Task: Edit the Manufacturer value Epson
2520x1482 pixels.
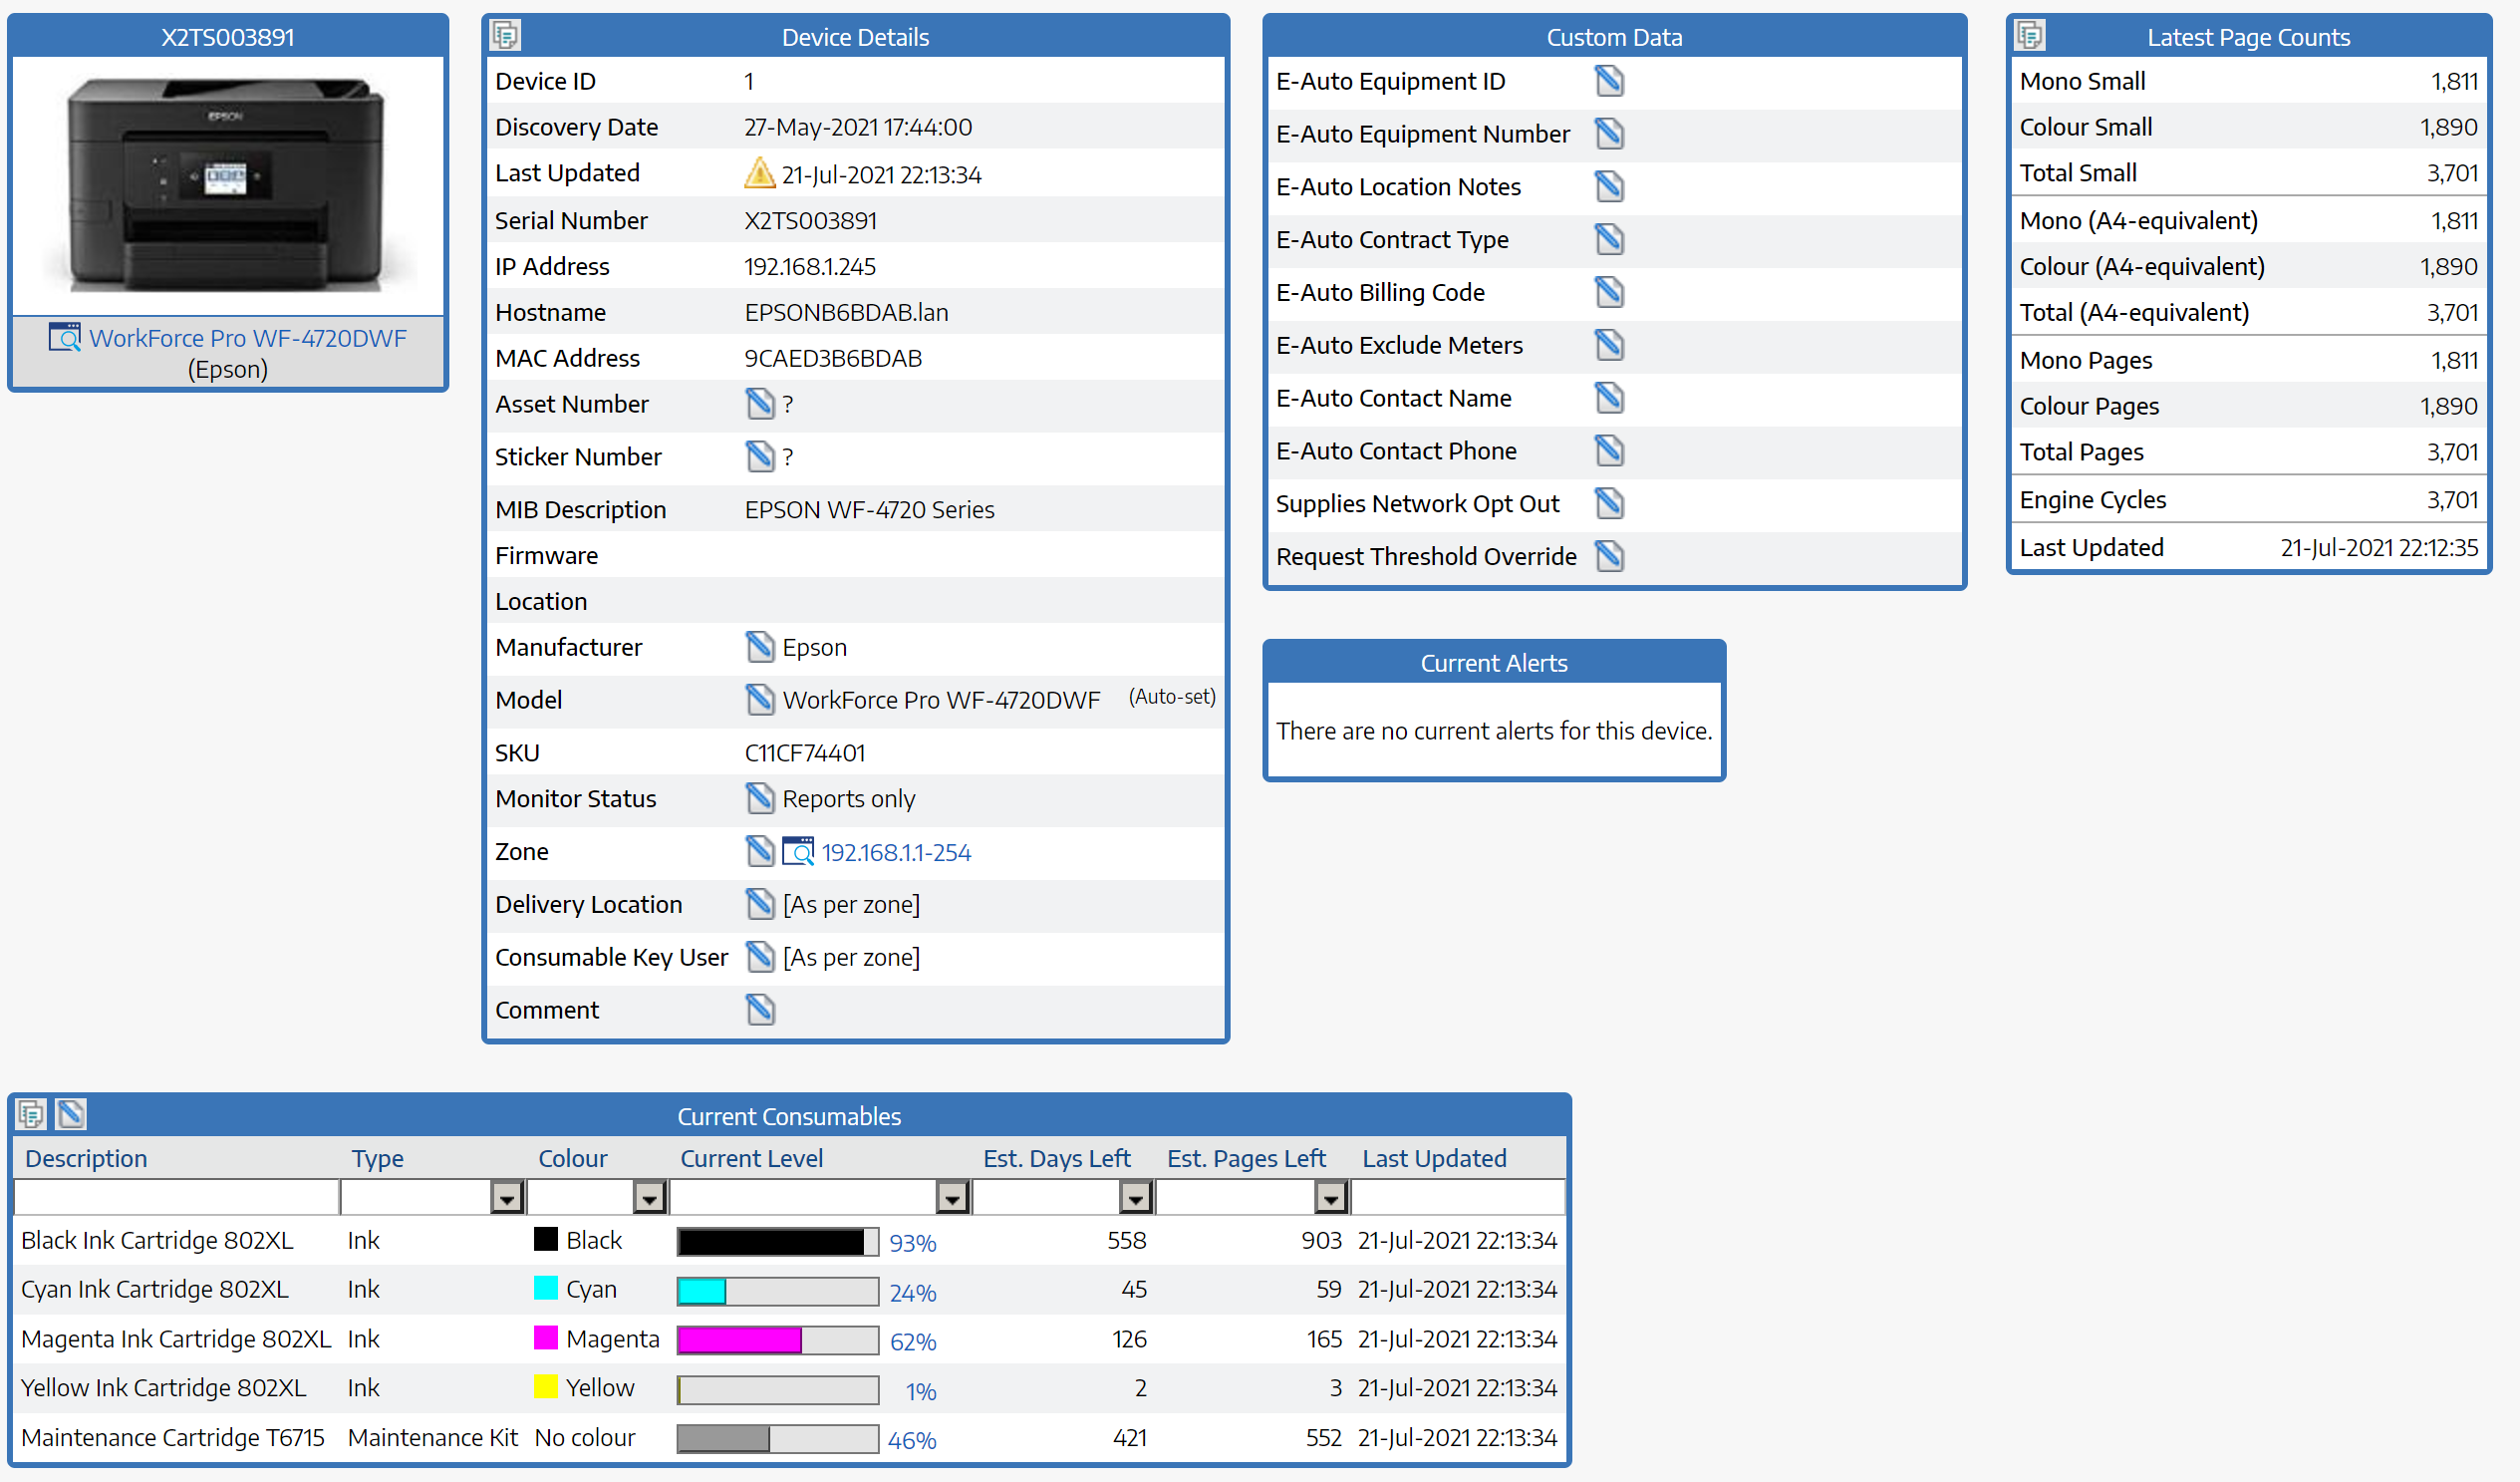Action: [x=760, y=647]
